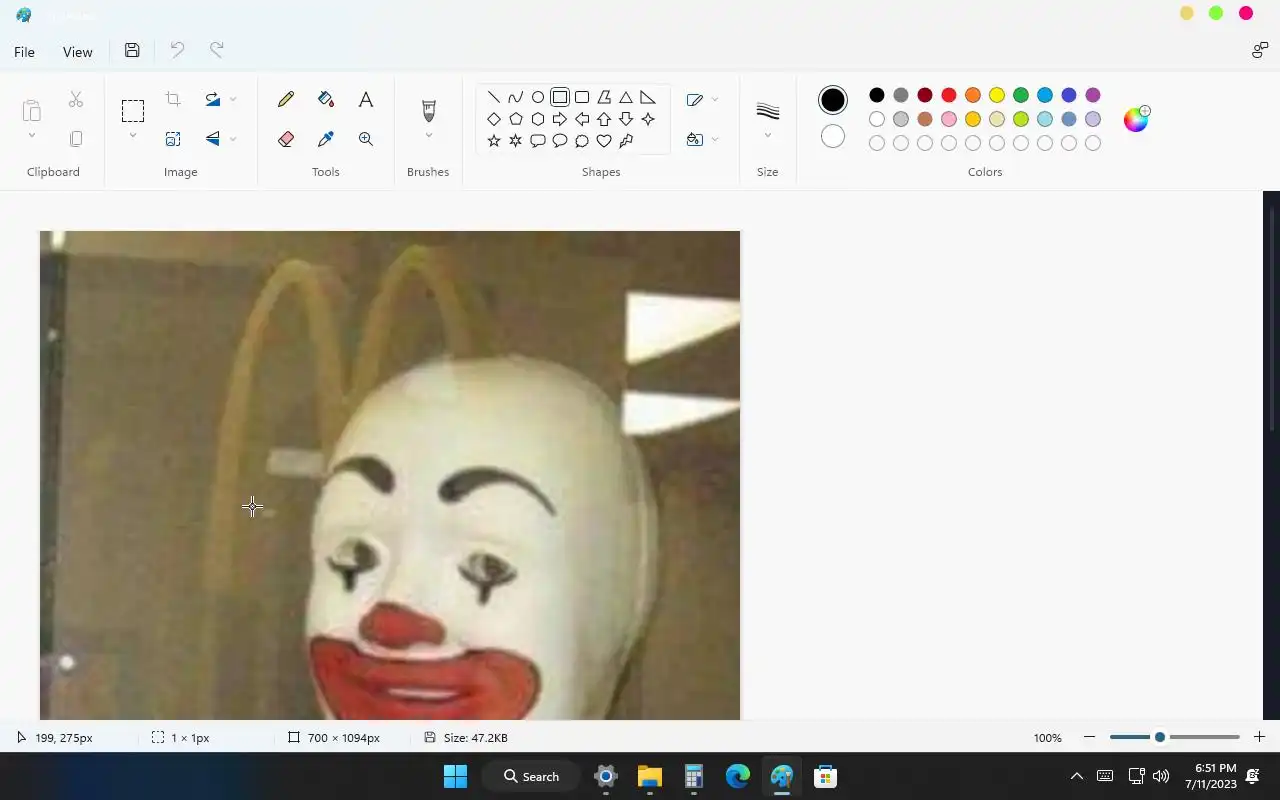The image size is (1280, 800).
Task: Select the Eraser tool
Action: [x=286, y=139]
